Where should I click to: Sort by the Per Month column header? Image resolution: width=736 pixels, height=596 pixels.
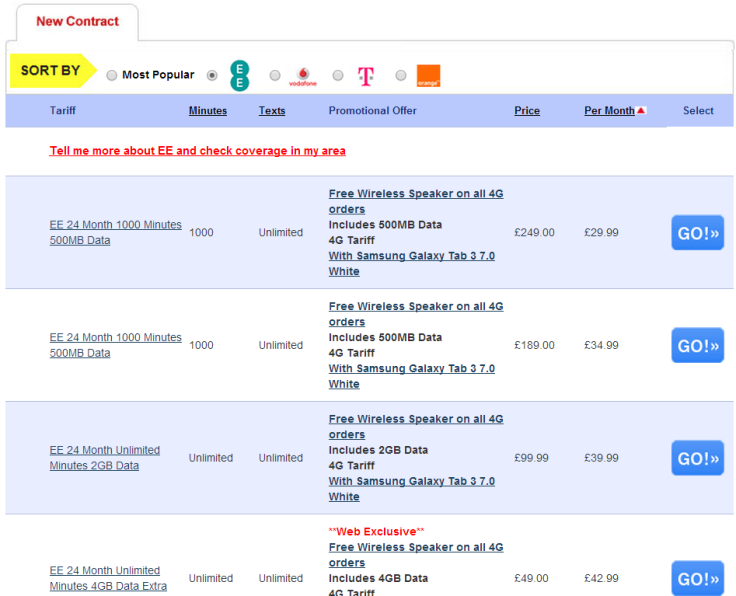[x=609, y=111]
